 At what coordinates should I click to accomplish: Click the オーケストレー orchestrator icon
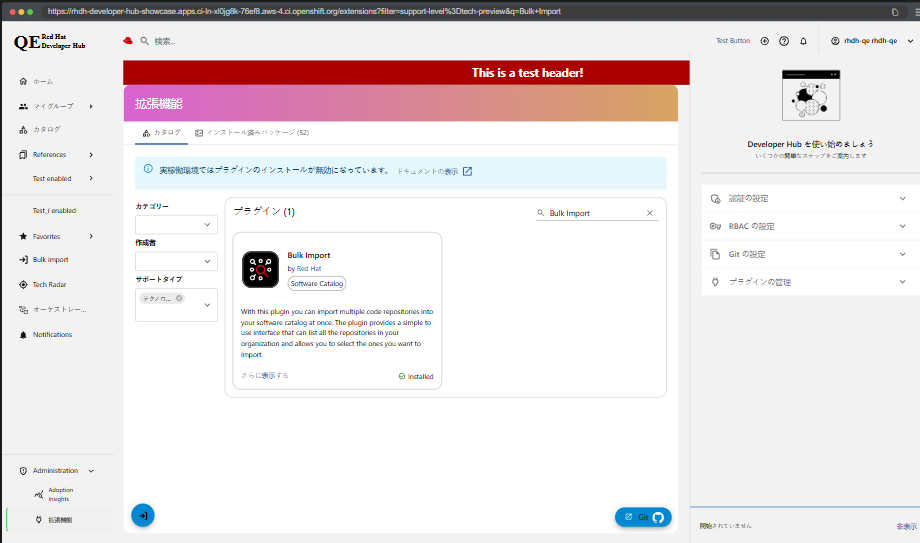(23, 309)
